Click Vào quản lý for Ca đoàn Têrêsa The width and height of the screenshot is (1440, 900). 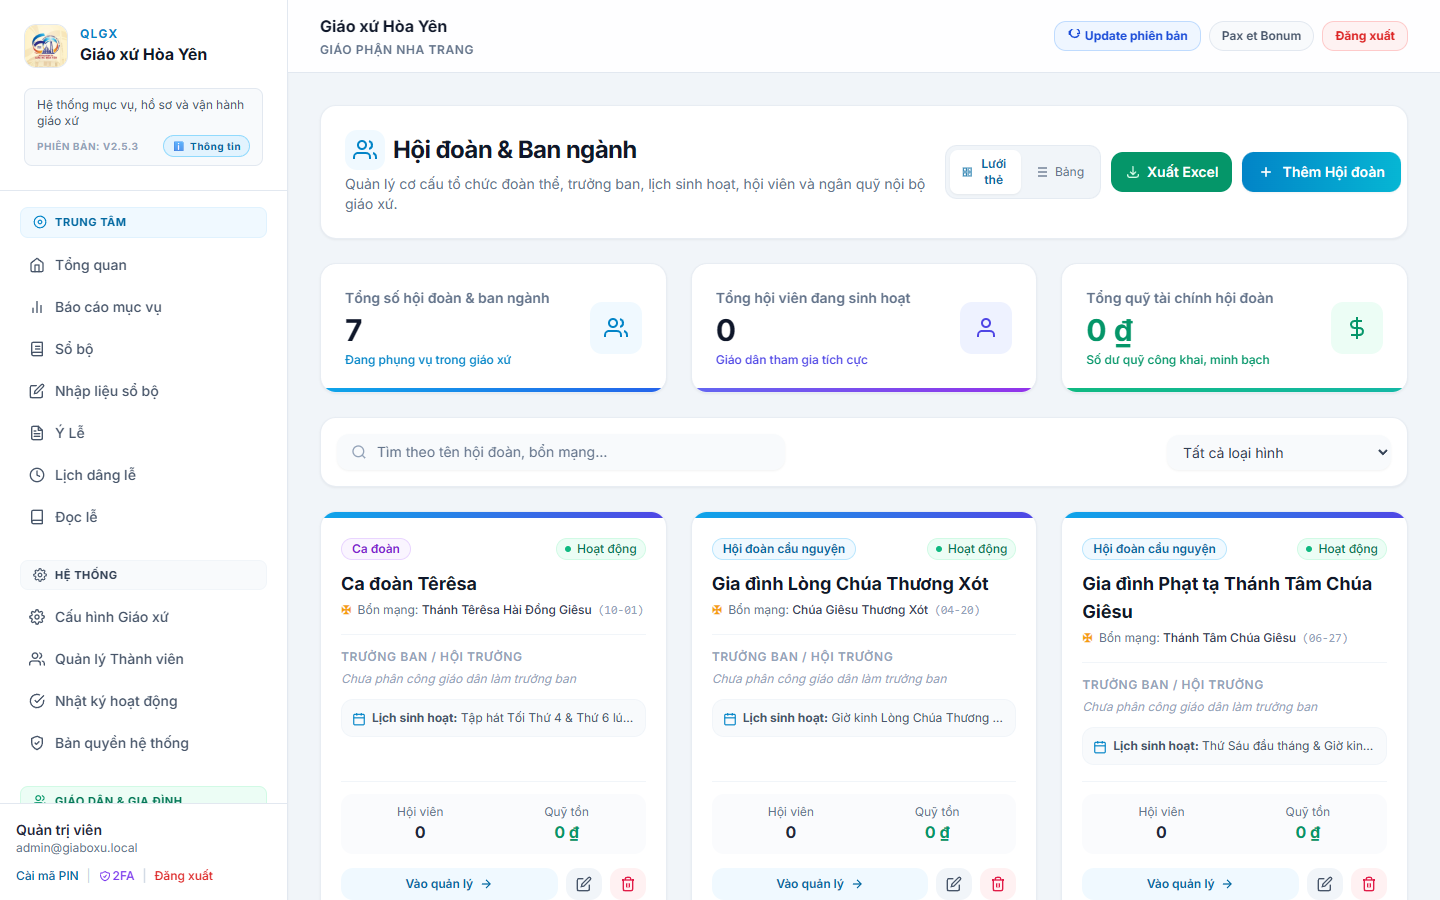[x=449, y=884]
